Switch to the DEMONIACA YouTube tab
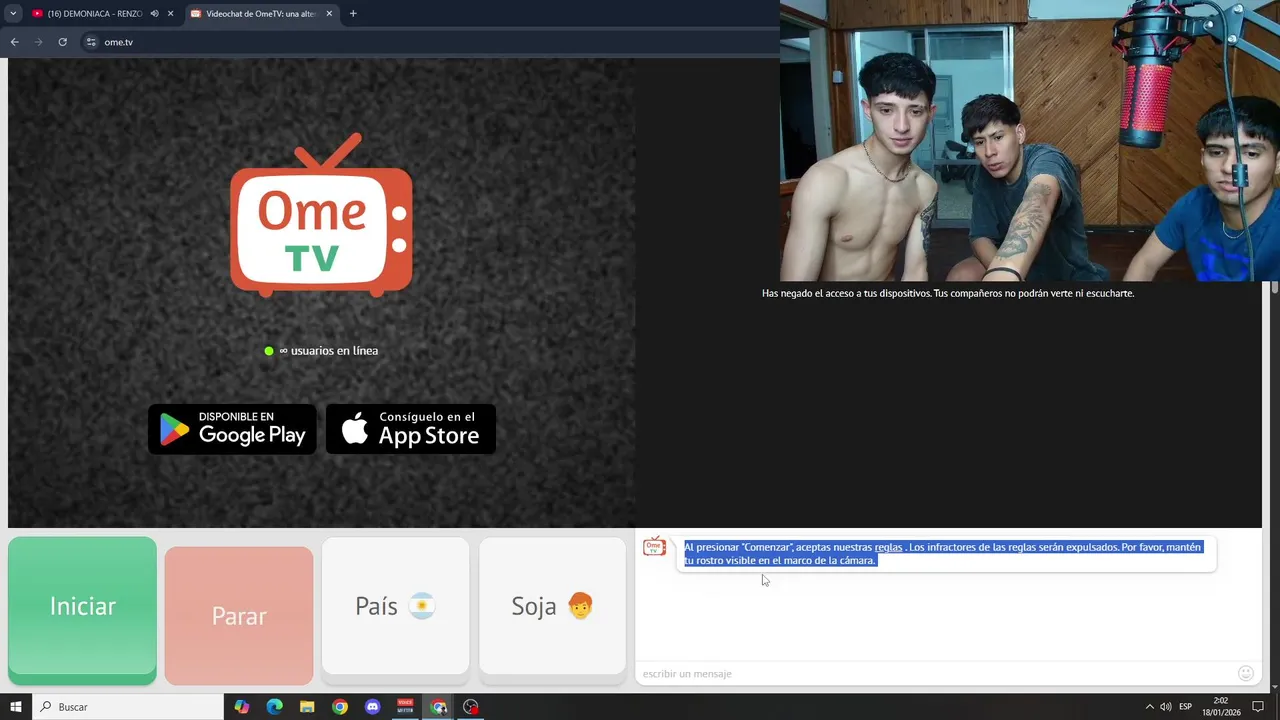The image size is (1280, 720). [93, 13]
